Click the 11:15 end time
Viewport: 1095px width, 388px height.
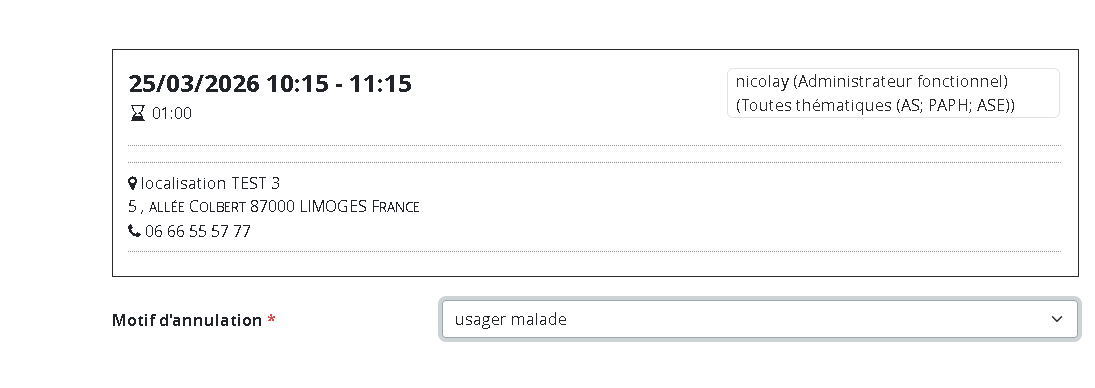coord(381,84)
